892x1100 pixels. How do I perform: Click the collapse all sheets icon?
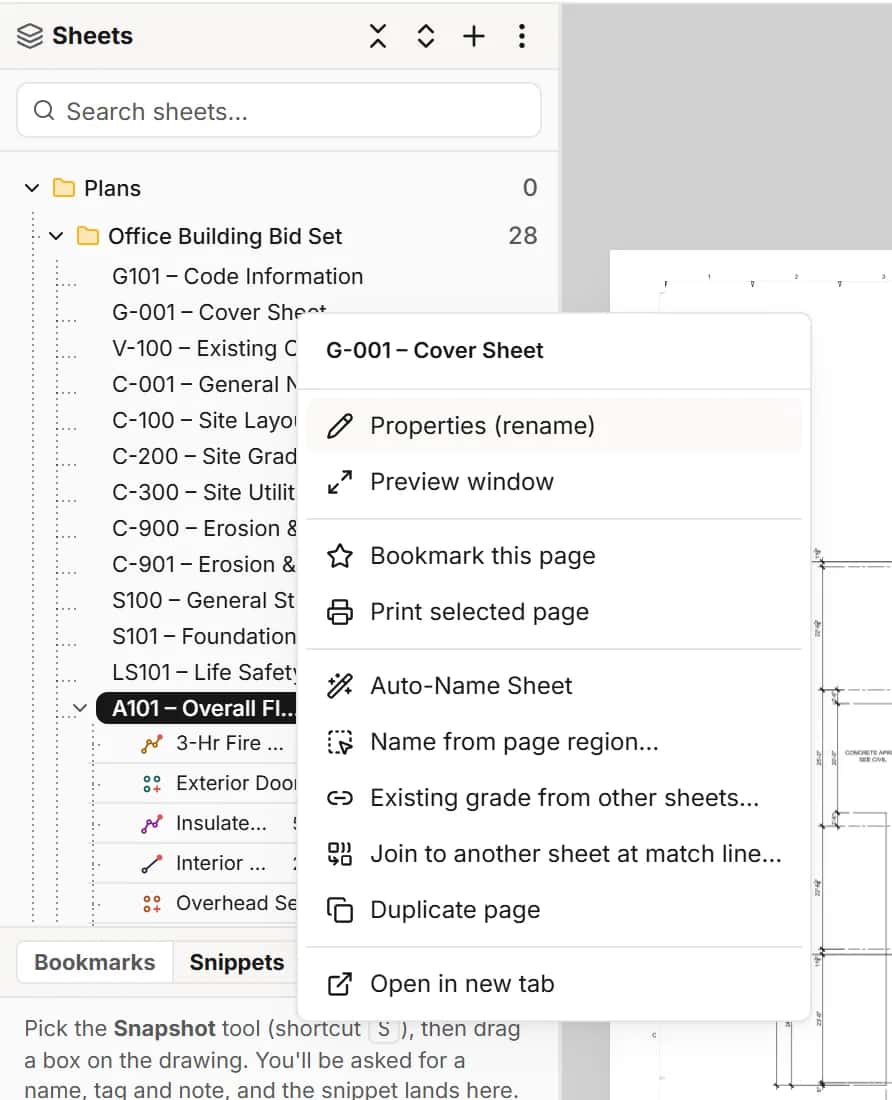click(378, 36)
